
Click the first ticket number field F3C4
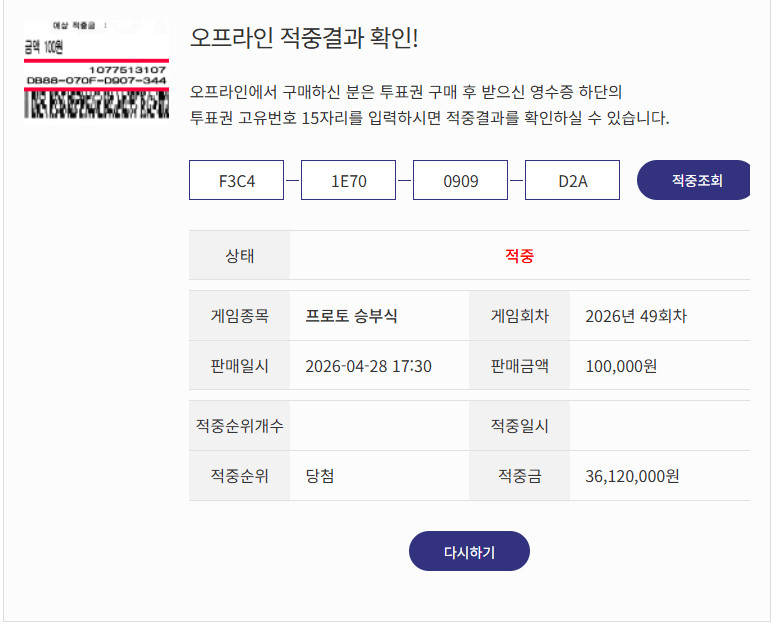tap(236, 181)
